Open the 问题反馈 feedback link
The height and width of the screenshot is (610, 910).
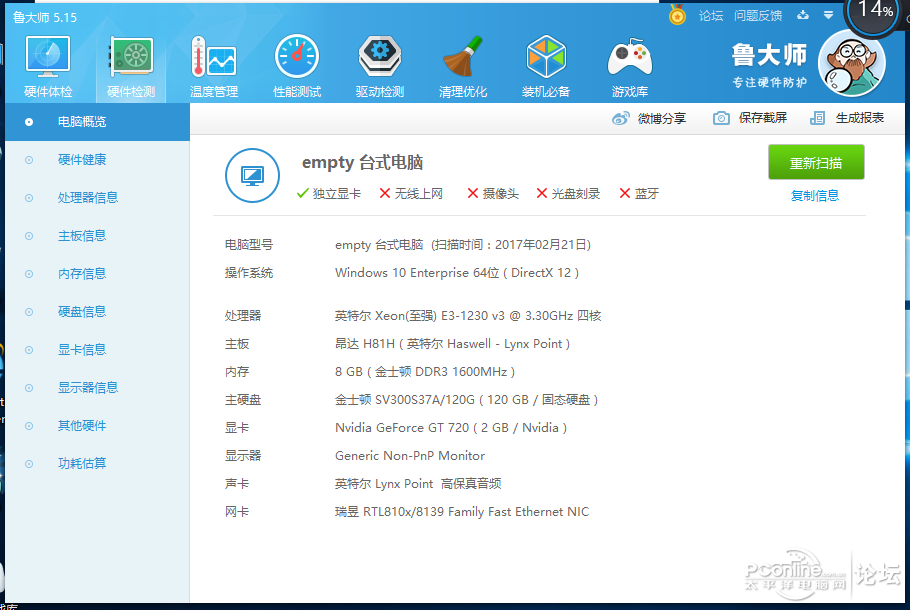(x=758, y=16)
